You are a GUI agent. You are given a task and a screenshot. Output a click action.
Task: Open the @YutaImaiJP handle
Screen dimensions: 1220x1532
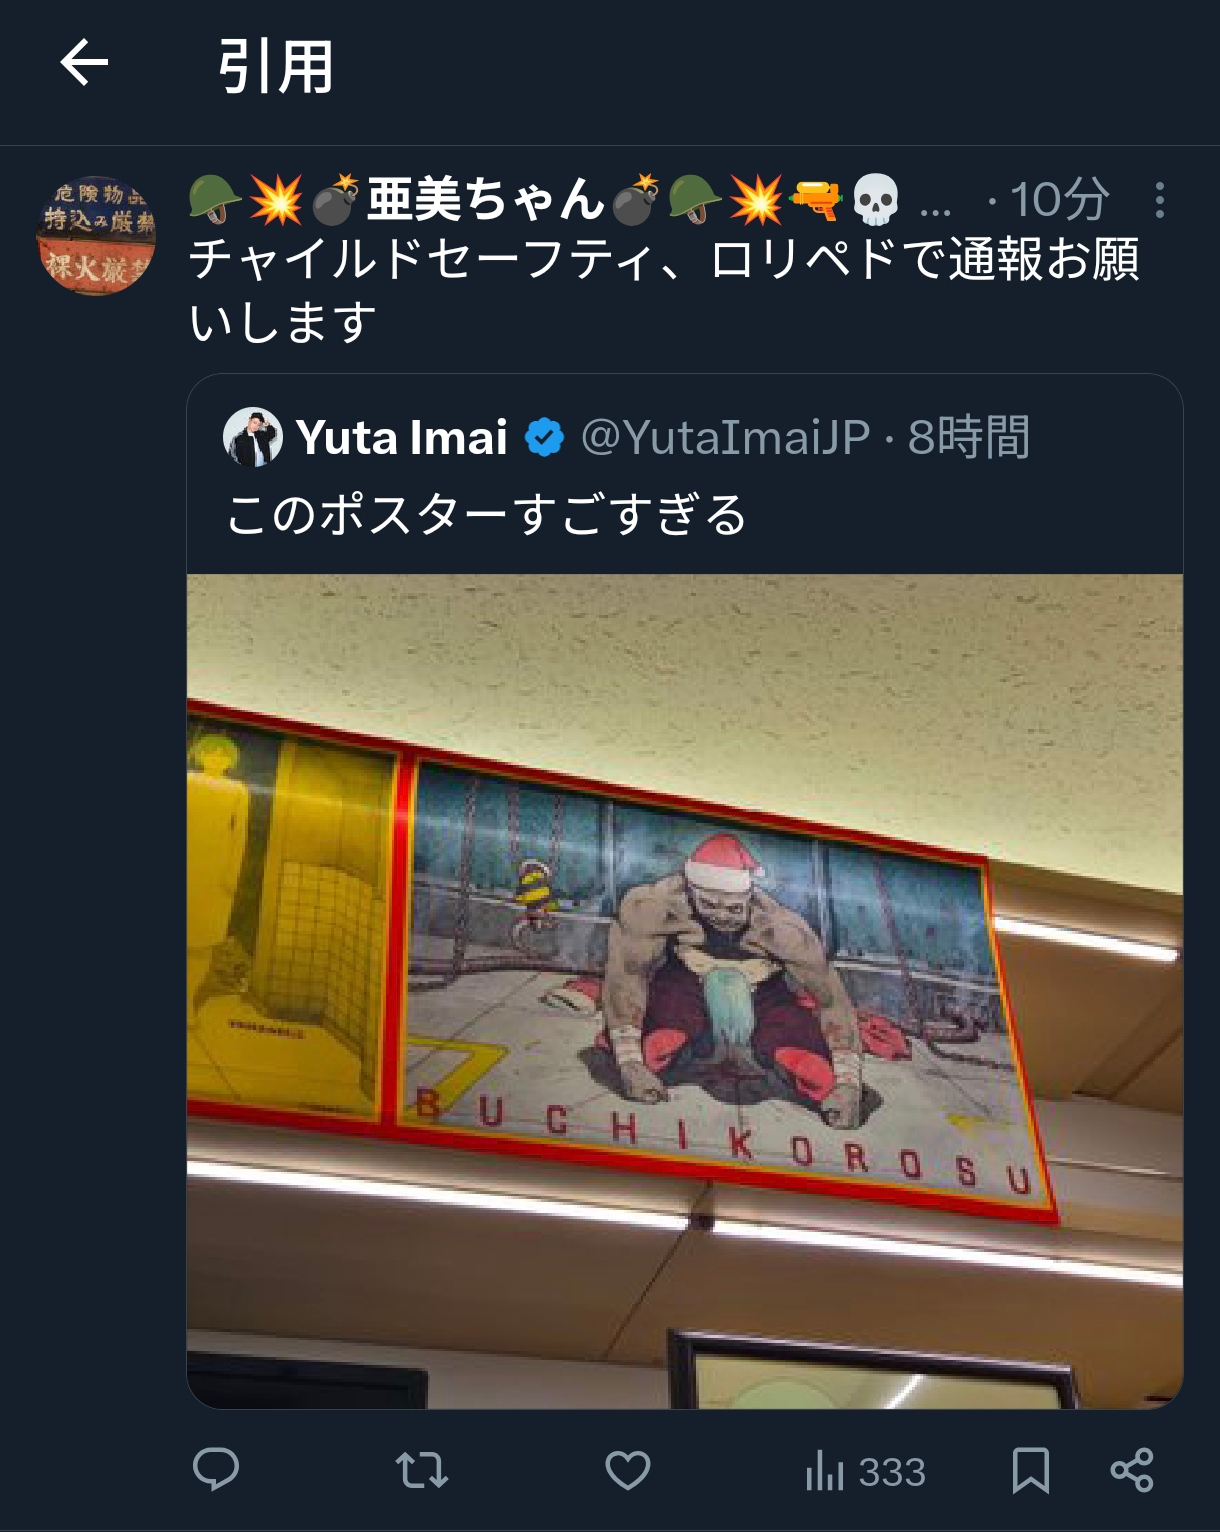coord(725,437)
